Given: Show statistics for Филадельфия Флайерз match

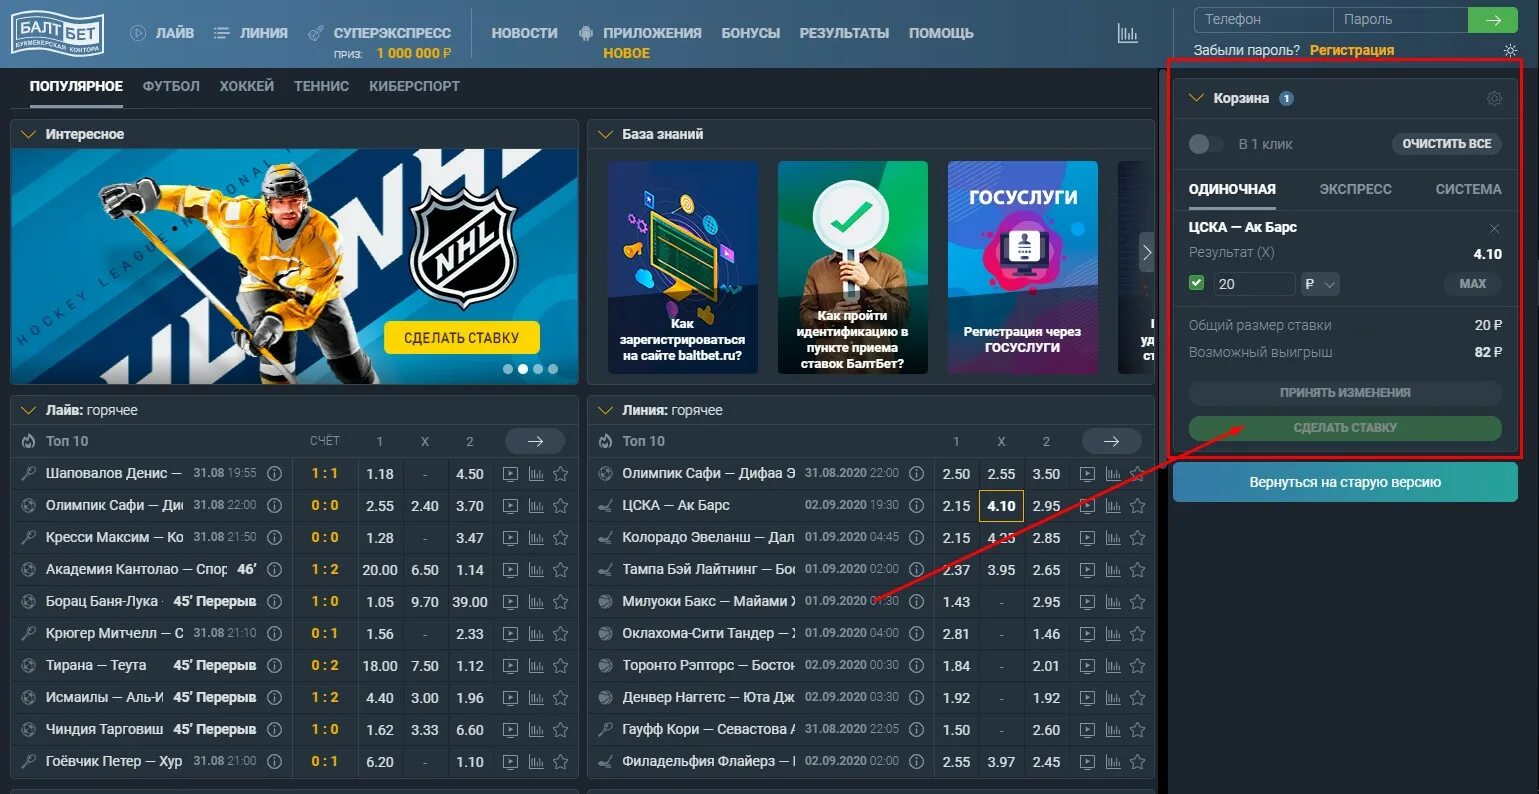Looking at the screenshot, I should click(1113, 762).
